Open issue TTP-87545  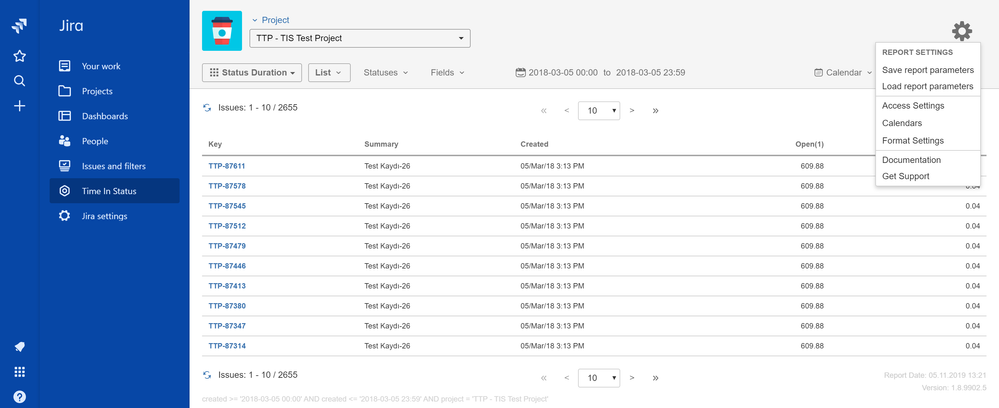(227, 206)
